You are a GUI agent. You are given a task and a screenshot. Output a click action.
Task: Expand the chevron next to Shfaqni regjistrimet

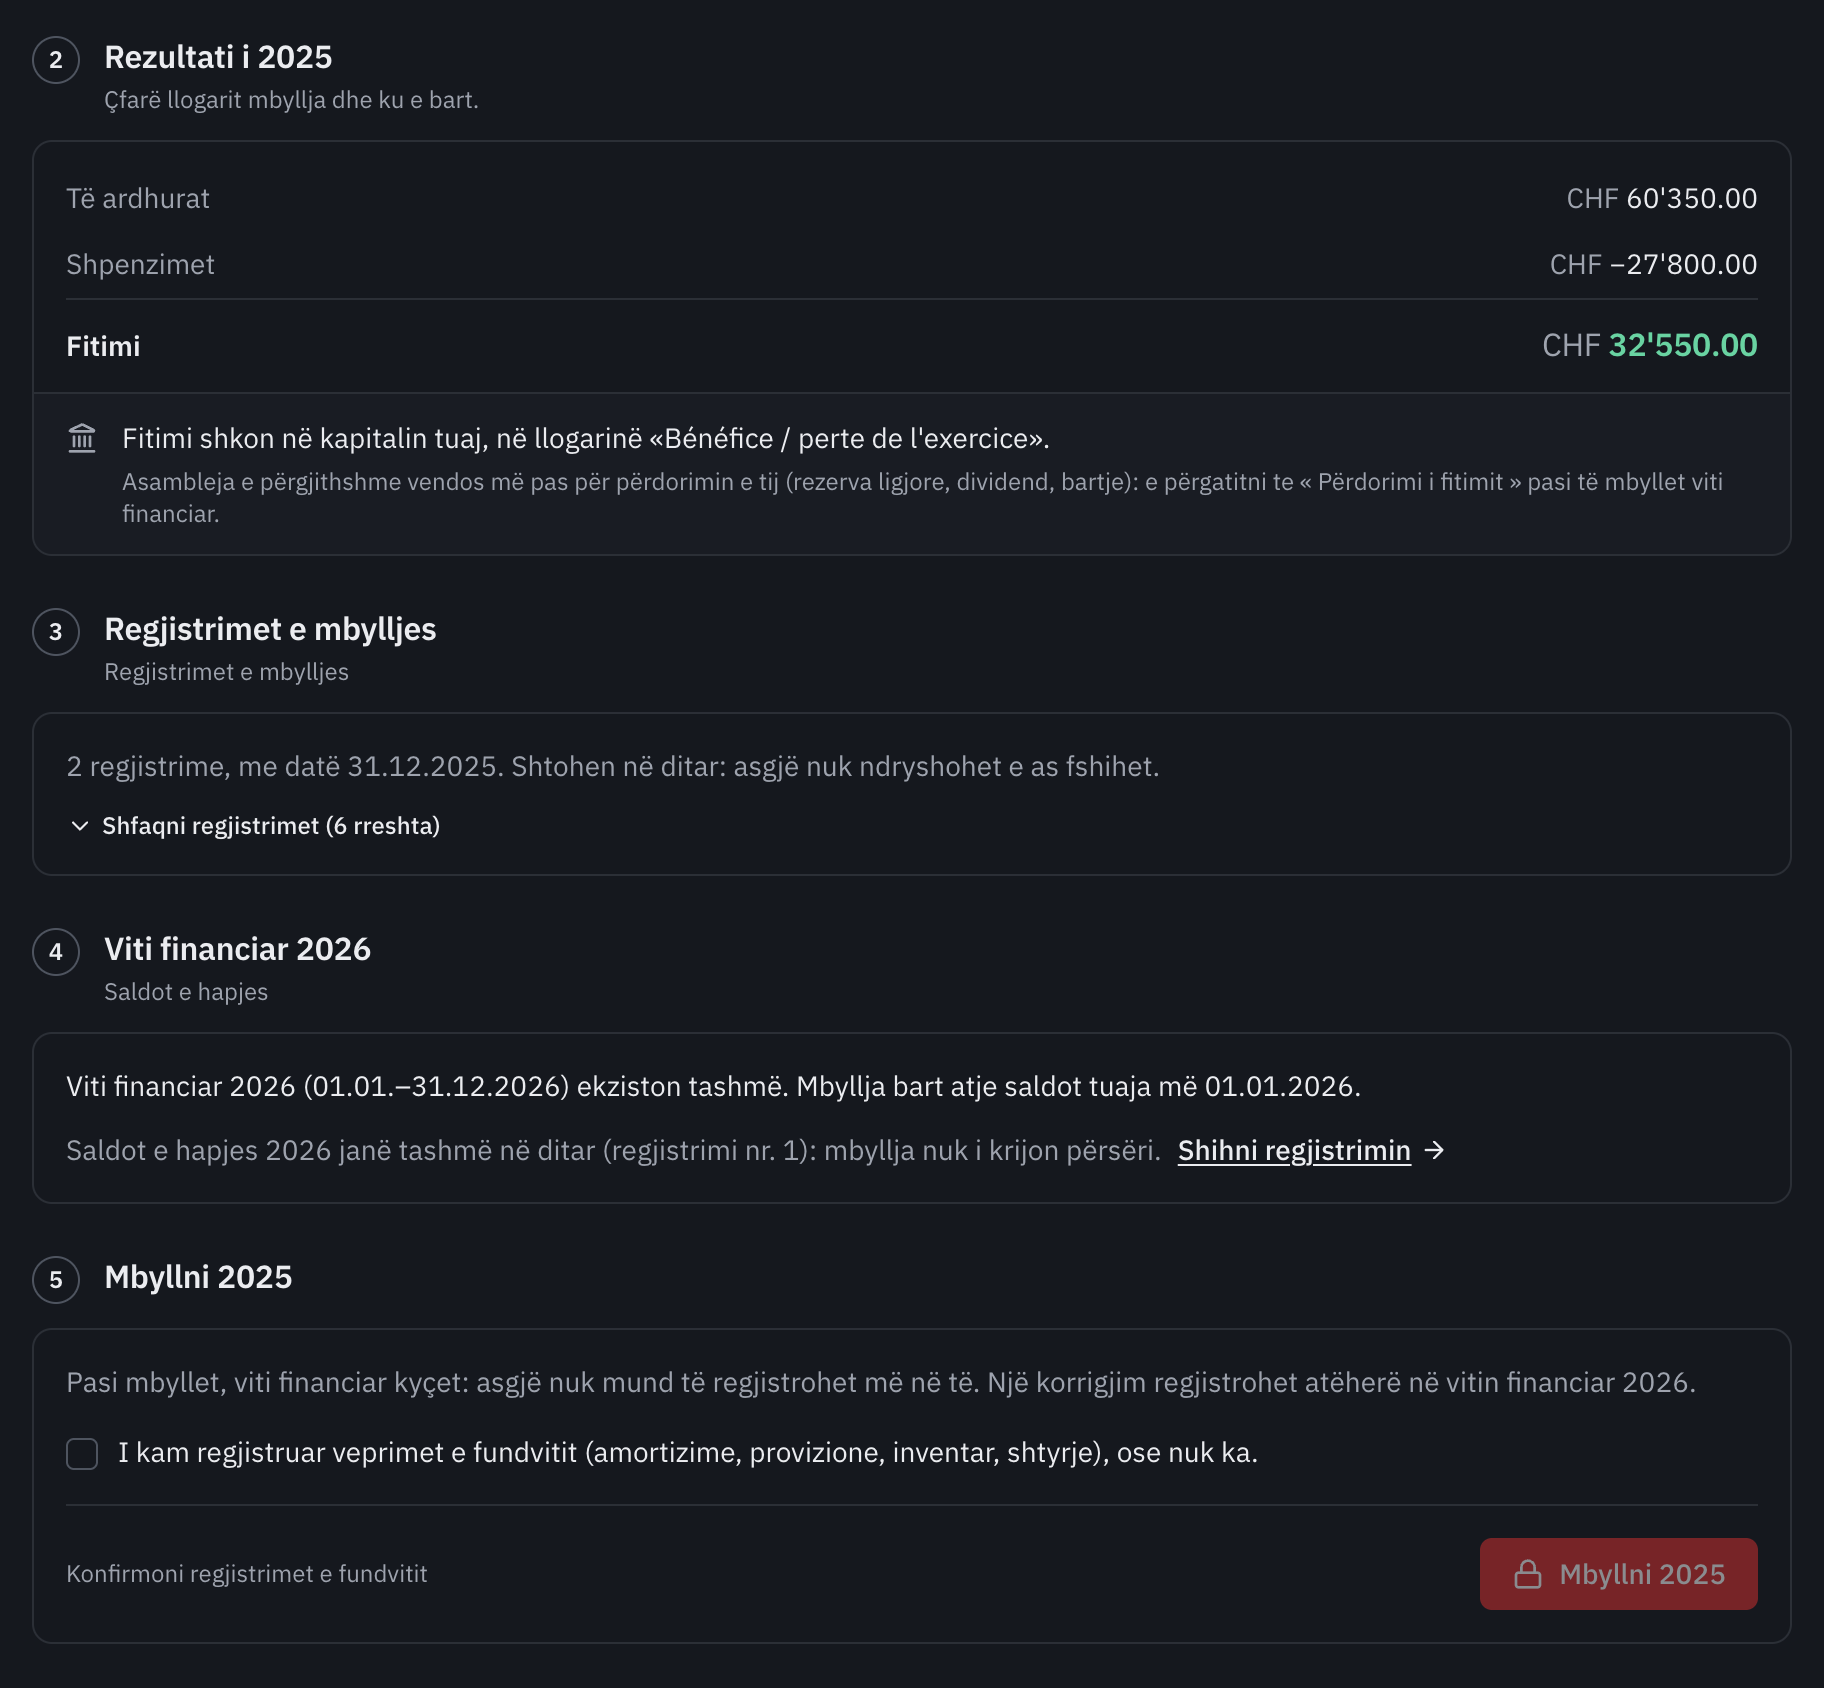tap(80, 826)
